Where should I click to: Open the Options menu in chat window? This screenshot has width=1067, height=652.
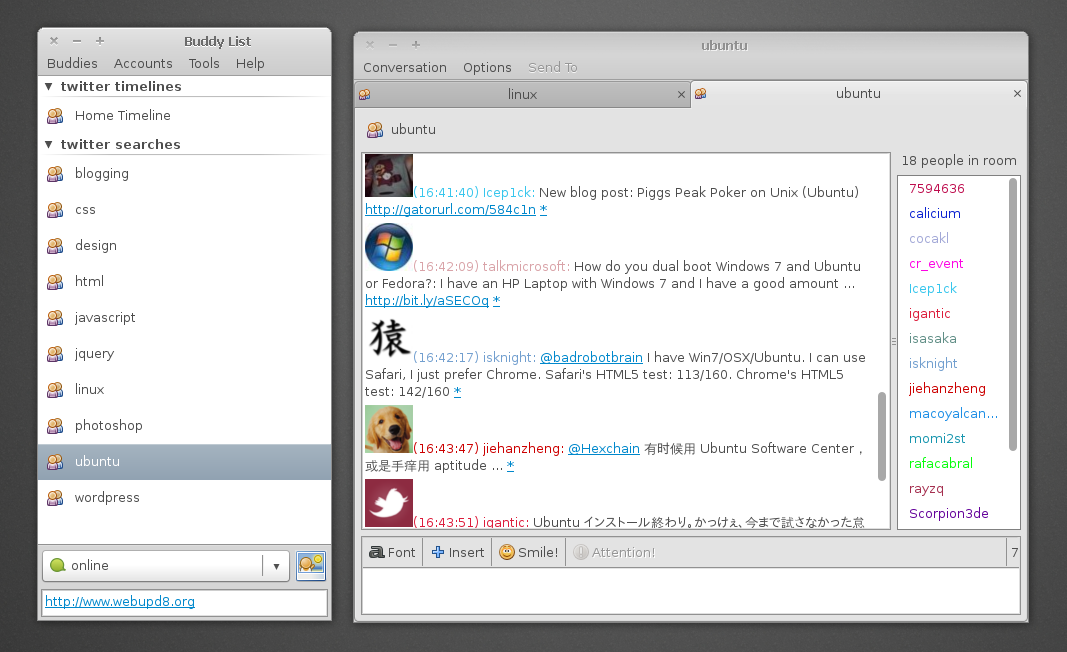click(487, 67)
